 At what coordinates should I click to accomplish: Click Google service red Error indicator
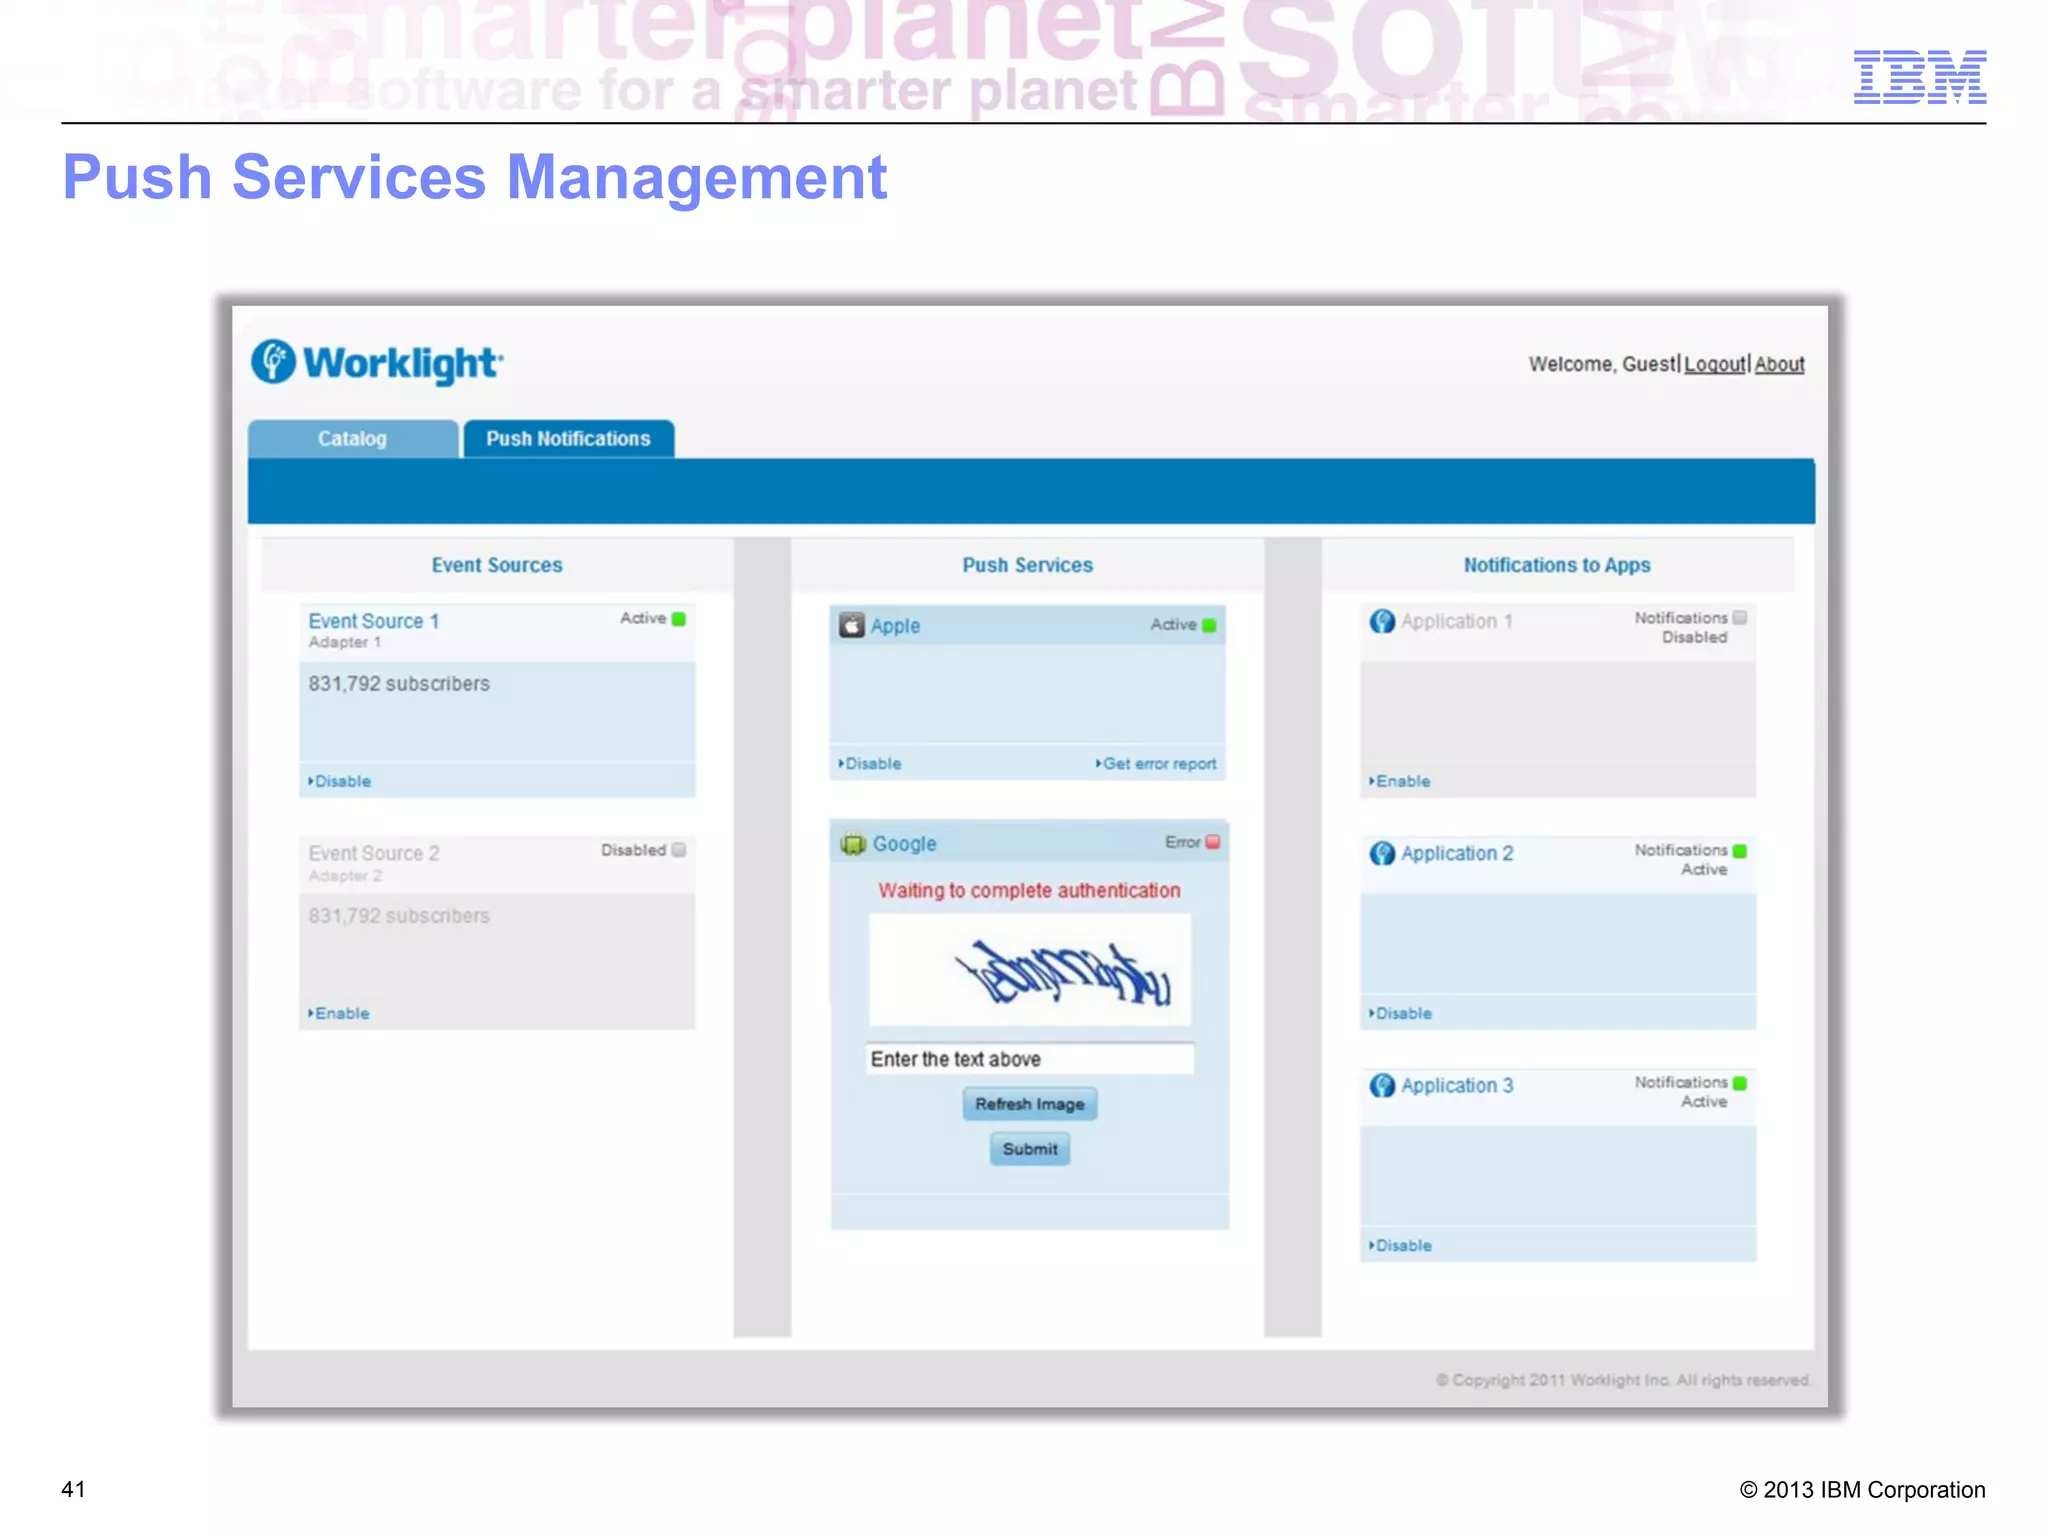coord(1213,842)
